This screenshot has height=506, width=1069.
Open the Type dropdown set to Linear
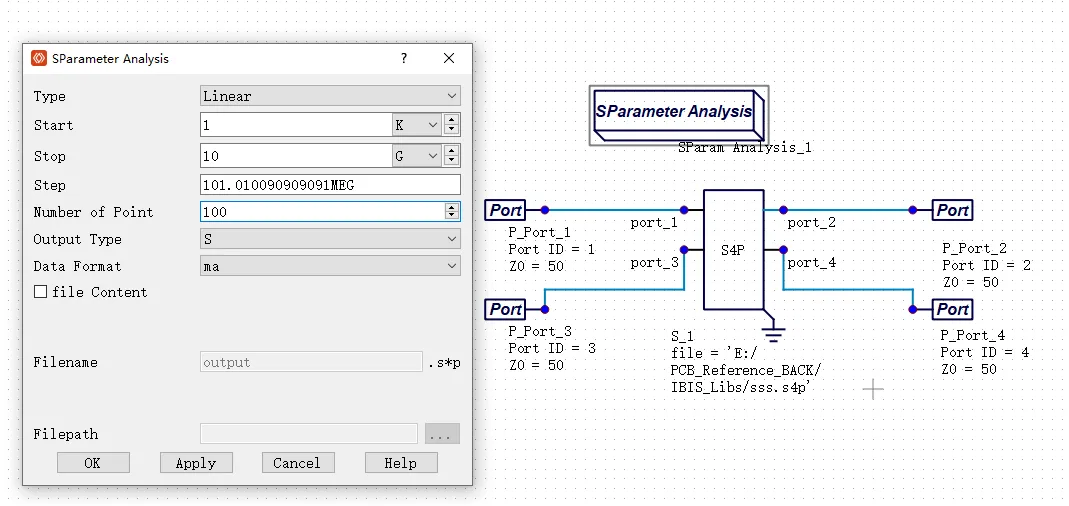tap(330, 96)
